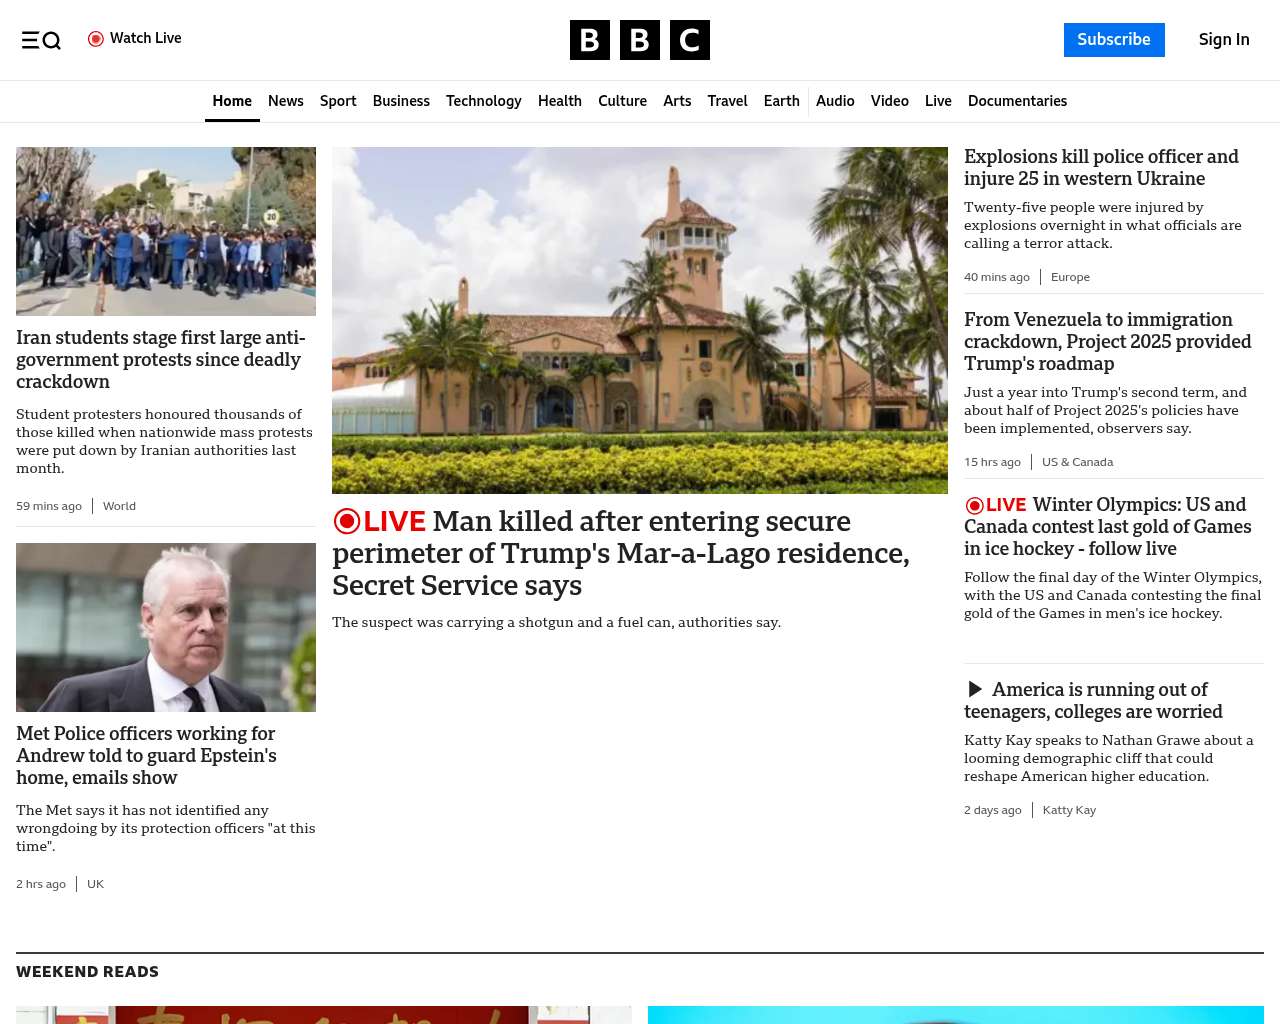Viewport: 1280px width, 1024px height.
Task: Click the World tag under Iran story
Action: click(119, 506)
